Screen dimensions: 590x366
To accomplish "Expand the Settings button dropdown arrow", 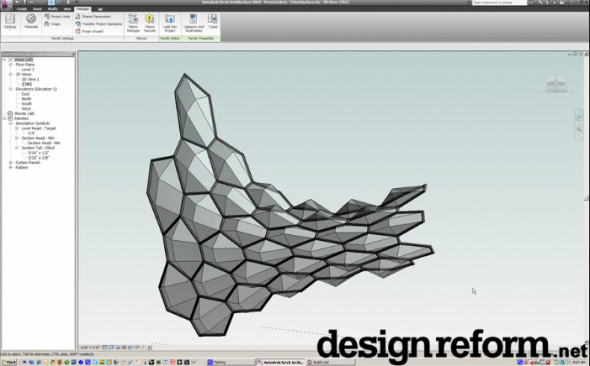I will click(10, 30).
